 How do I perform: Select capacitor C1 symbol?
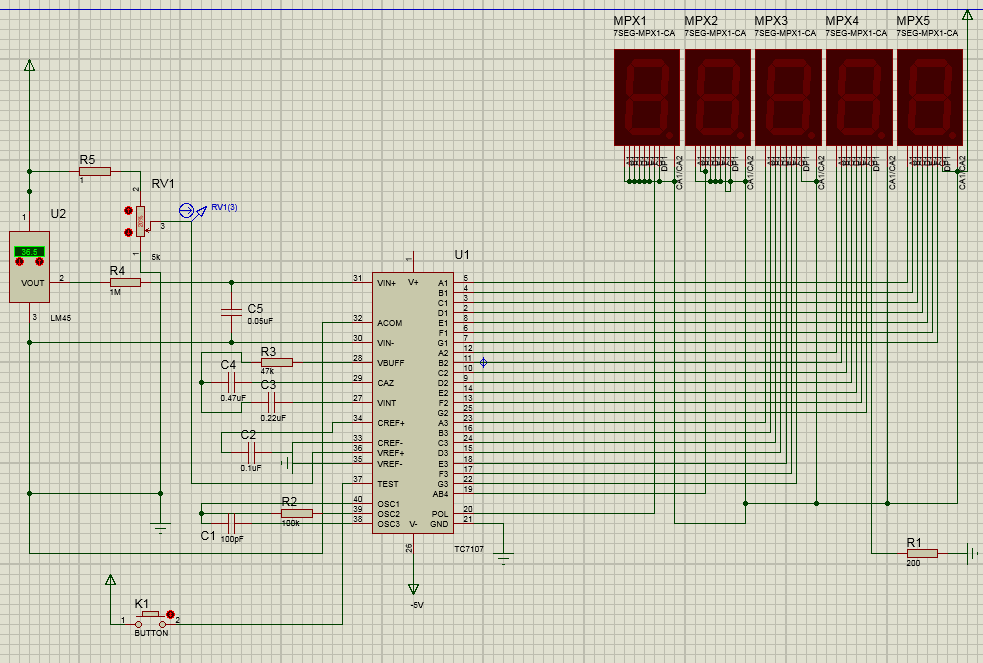point(231,523)
